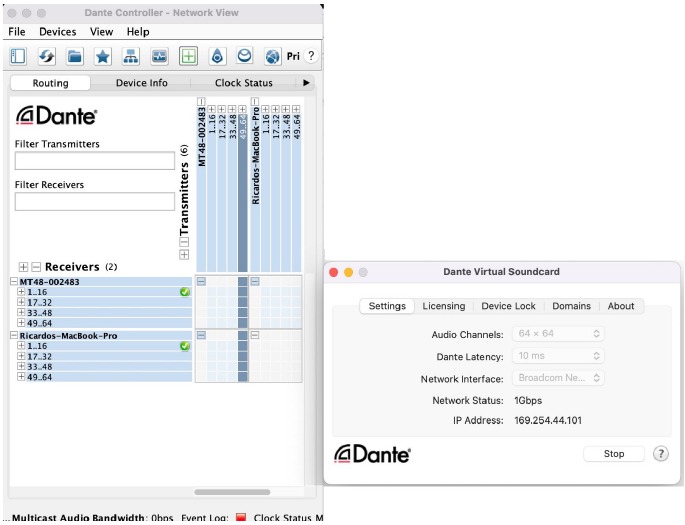Collapse all transmitters with minus below Transmitters
This screenshot has width=685, height=525.
click(x=184, y=242)
